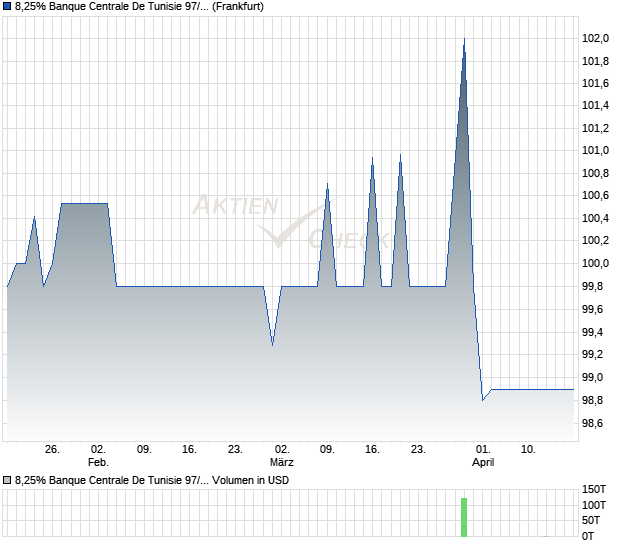Click the volume axis label 100T
This screenshot has height=546, width=620.
(x=594, y=505)
